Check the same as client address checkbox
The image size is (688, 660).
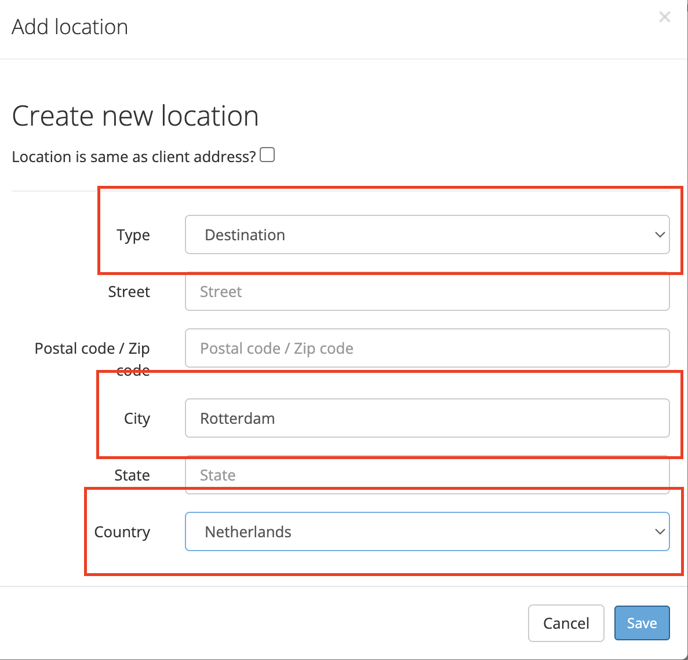pos(267,155)
